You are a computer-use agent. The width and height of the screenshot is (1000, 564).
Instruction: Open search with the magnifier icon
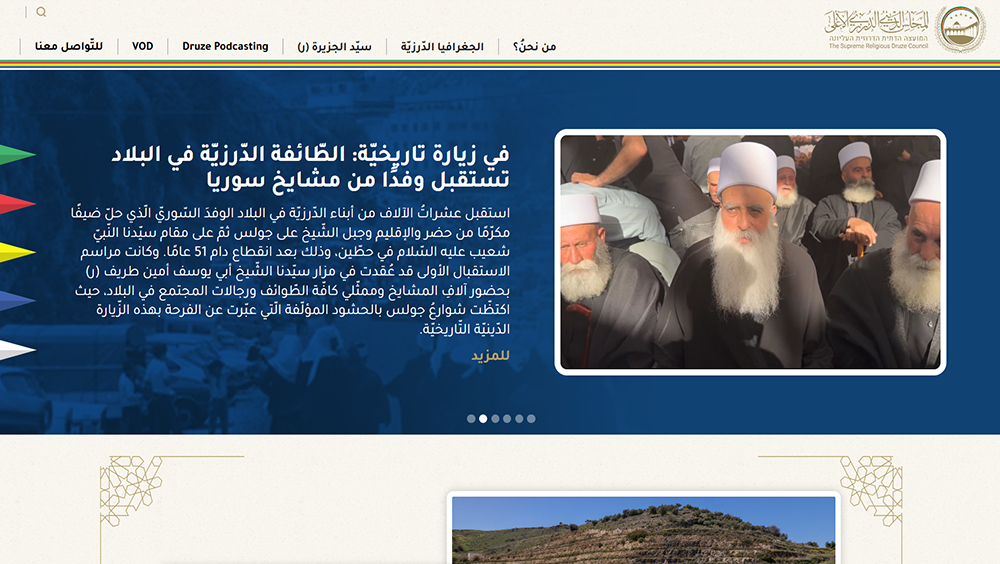point(41,12)
